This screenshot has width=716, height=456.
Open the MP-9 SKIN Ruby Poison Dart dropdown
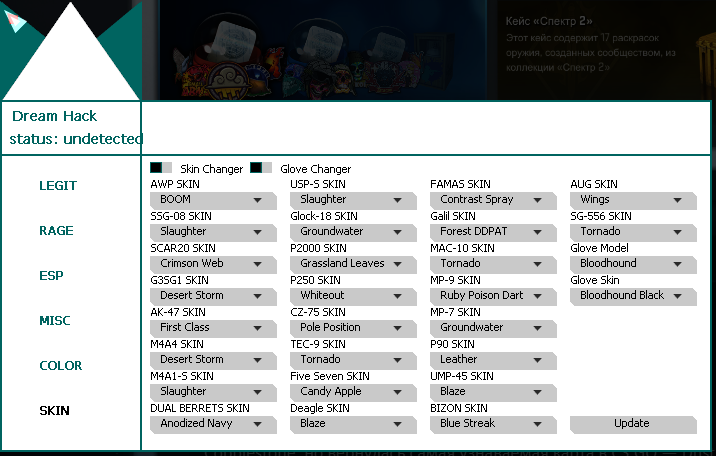(x=493, y=297)
